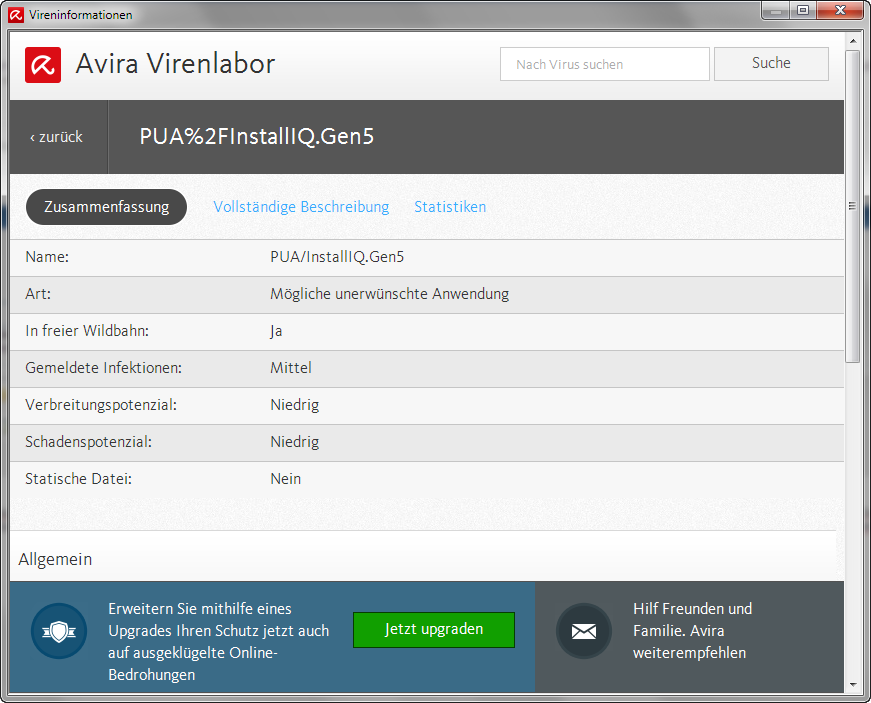Click the Avira icon in title bar

click(x=16, y=15)
